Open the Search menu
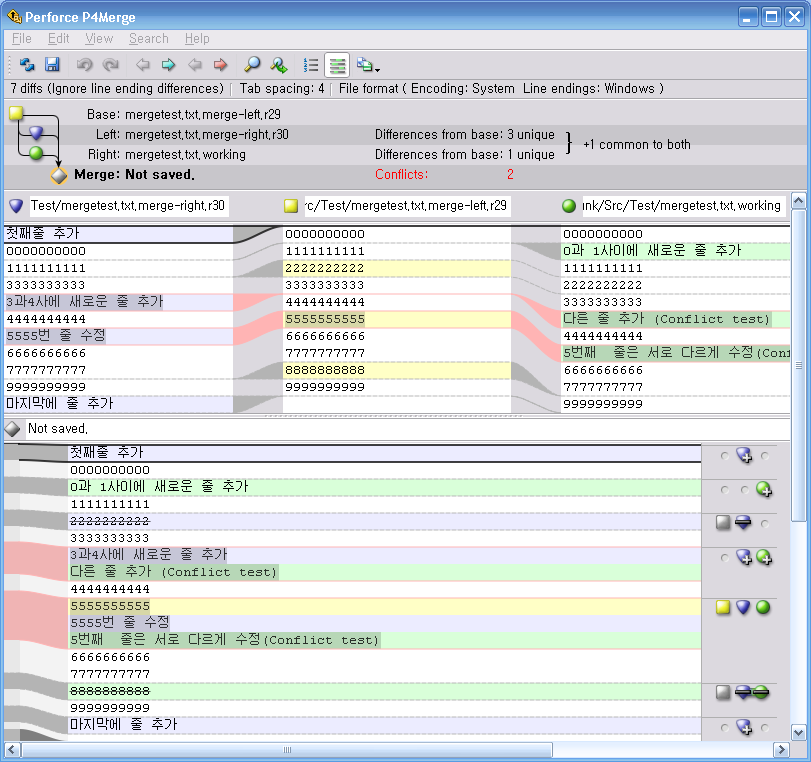The image size is (811, 762). (x=149, y=38)
